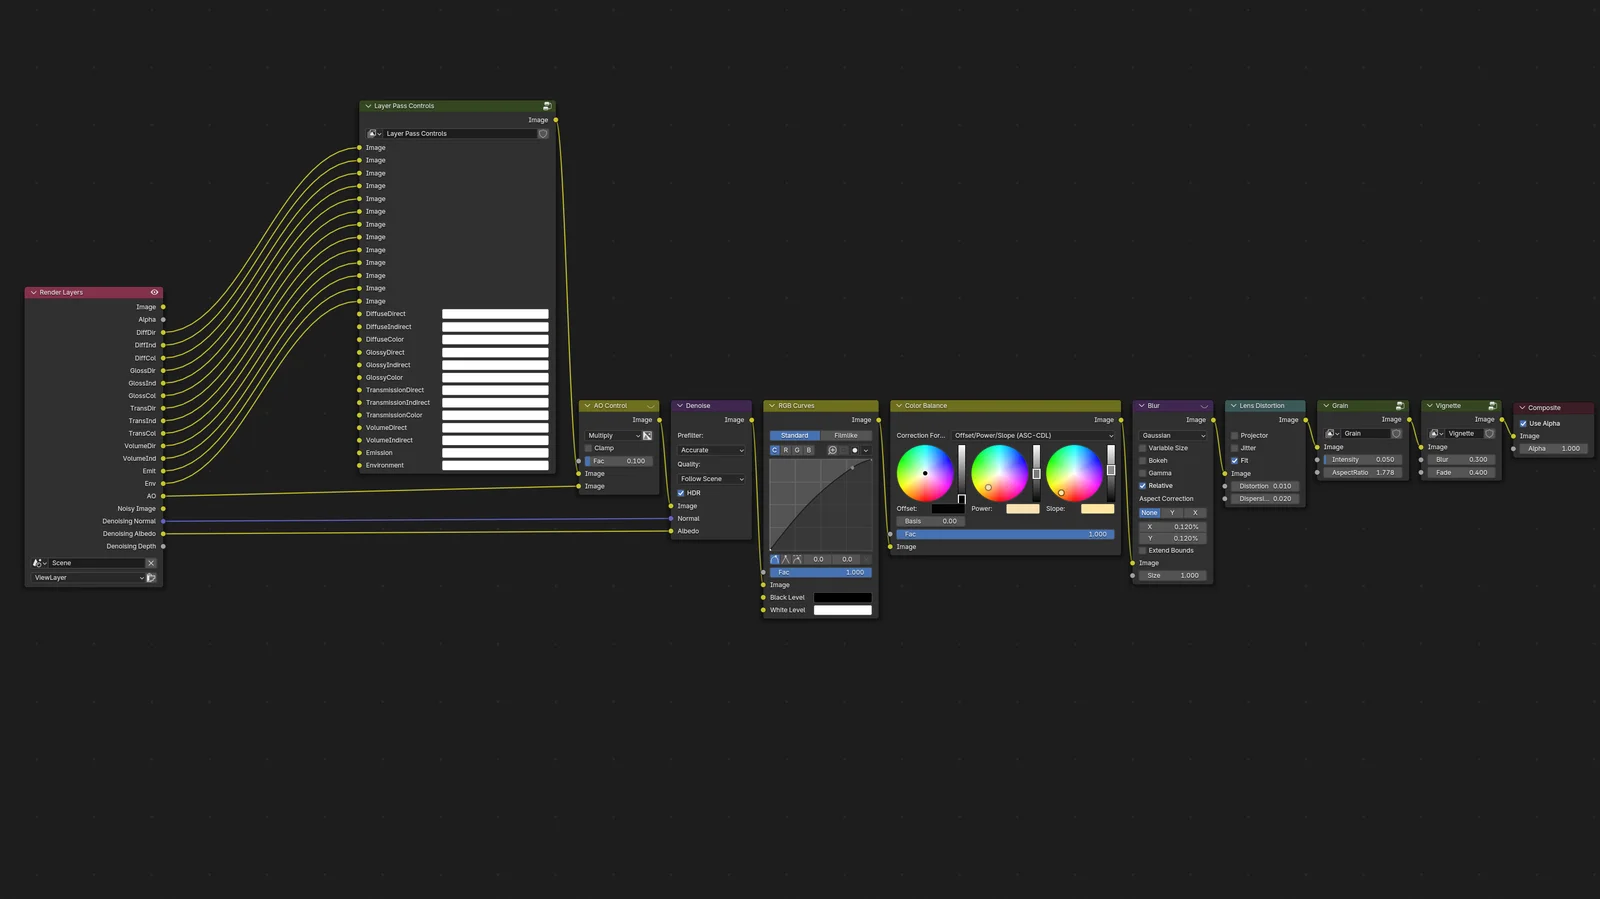Open the Prefilter Accurate dropdown
The height and width of the screenshot is (899, 1600).
711,450
